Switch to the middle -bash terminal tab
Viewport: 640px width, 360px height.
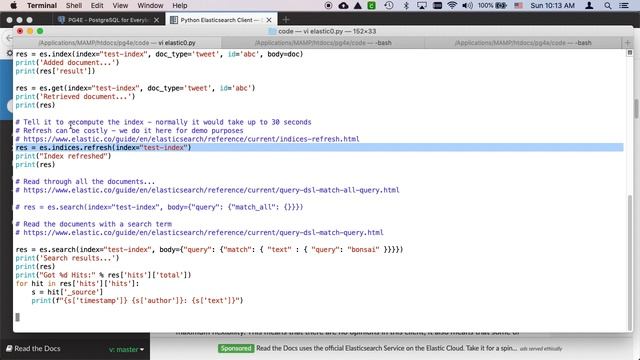323,42
